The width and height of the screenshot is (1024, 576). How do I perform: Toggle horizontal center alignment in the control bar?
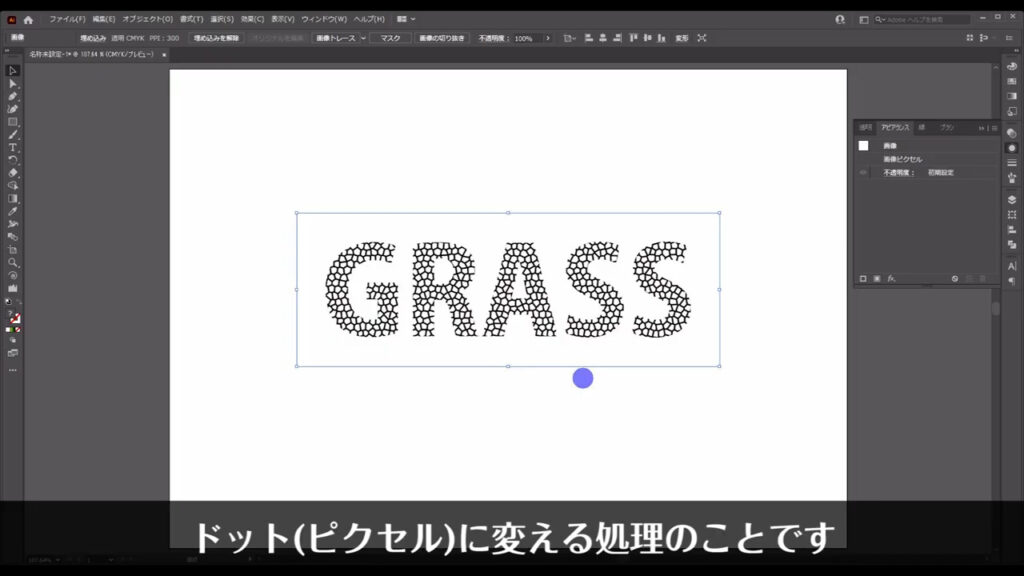click(x=602, y=38)
